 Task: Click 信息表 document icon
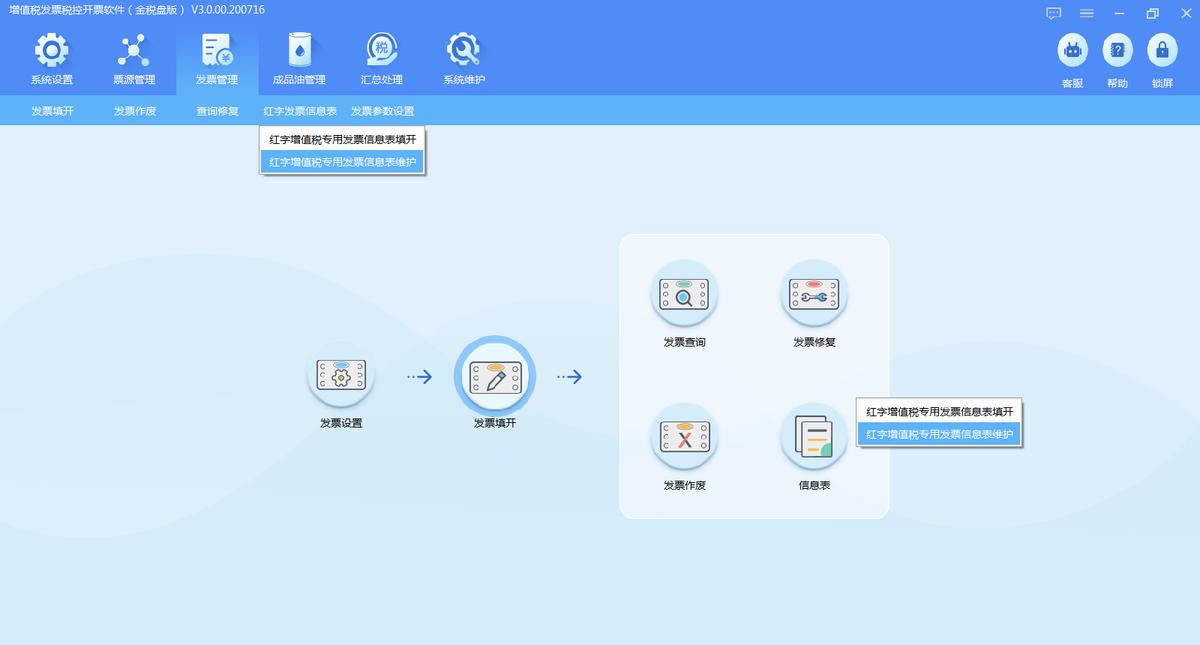pyautogui.click(x=814, y=436)
